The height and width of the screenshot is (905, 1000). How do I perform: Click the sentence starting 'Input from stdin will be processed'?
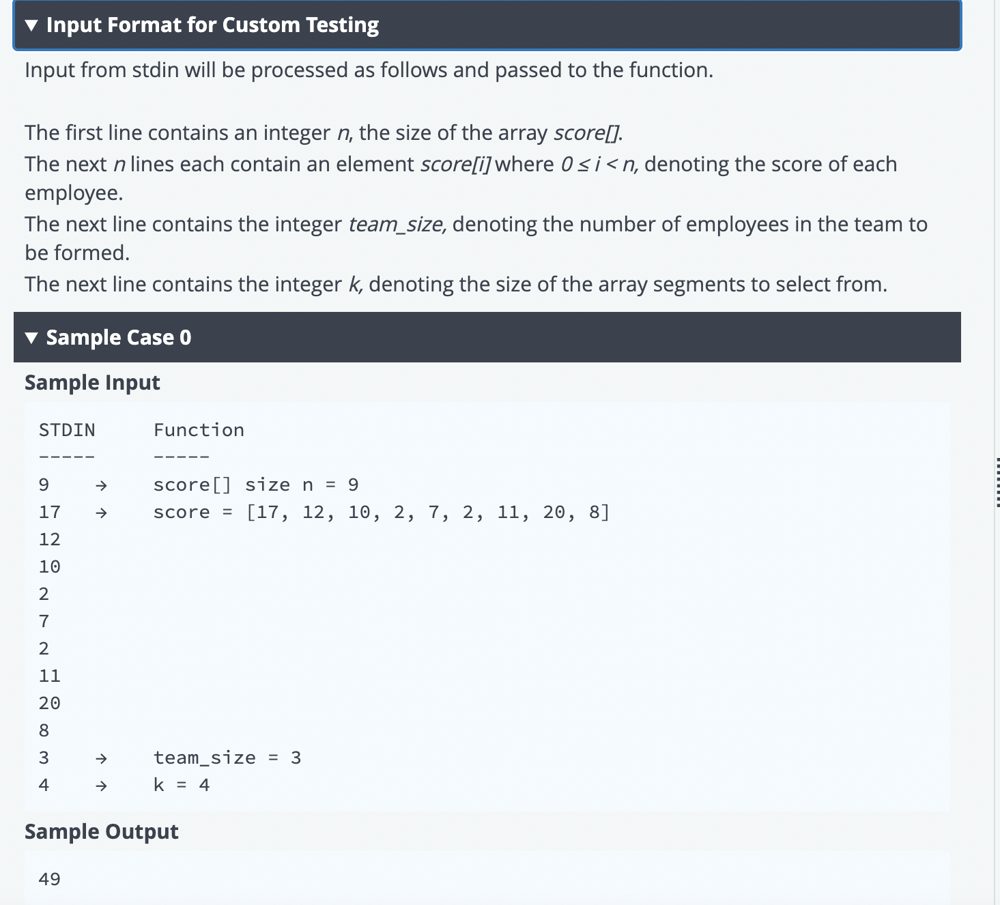[x=369, y=70]
